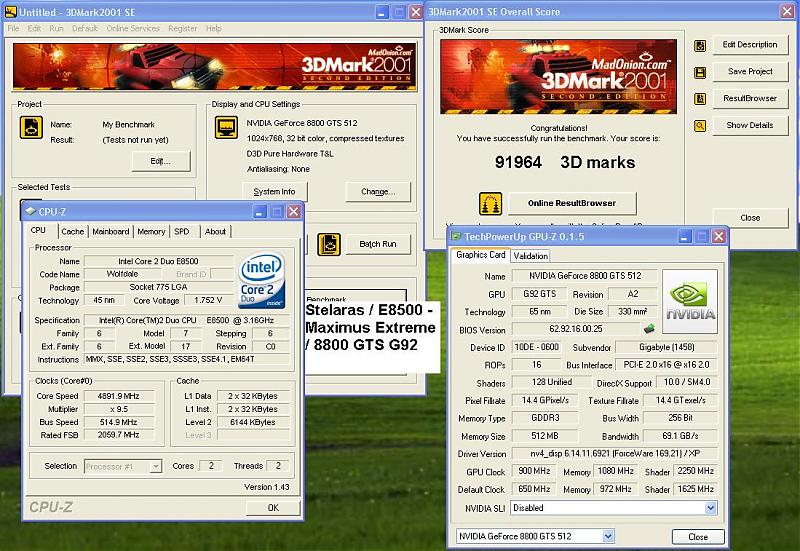This screenshot has width=800, height=551.
Task: Open the Edit menu in 3DMark2001 SE
Action: click(x=34, y=29)
